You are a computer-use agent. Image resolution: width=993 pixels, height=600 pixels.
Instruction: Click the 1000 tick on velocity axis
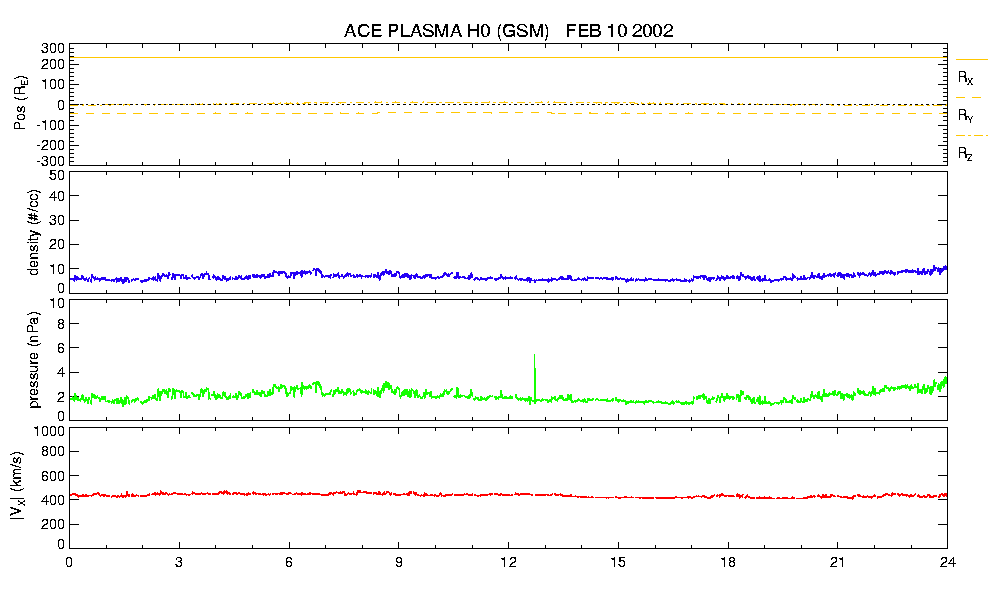pos(49,432)
